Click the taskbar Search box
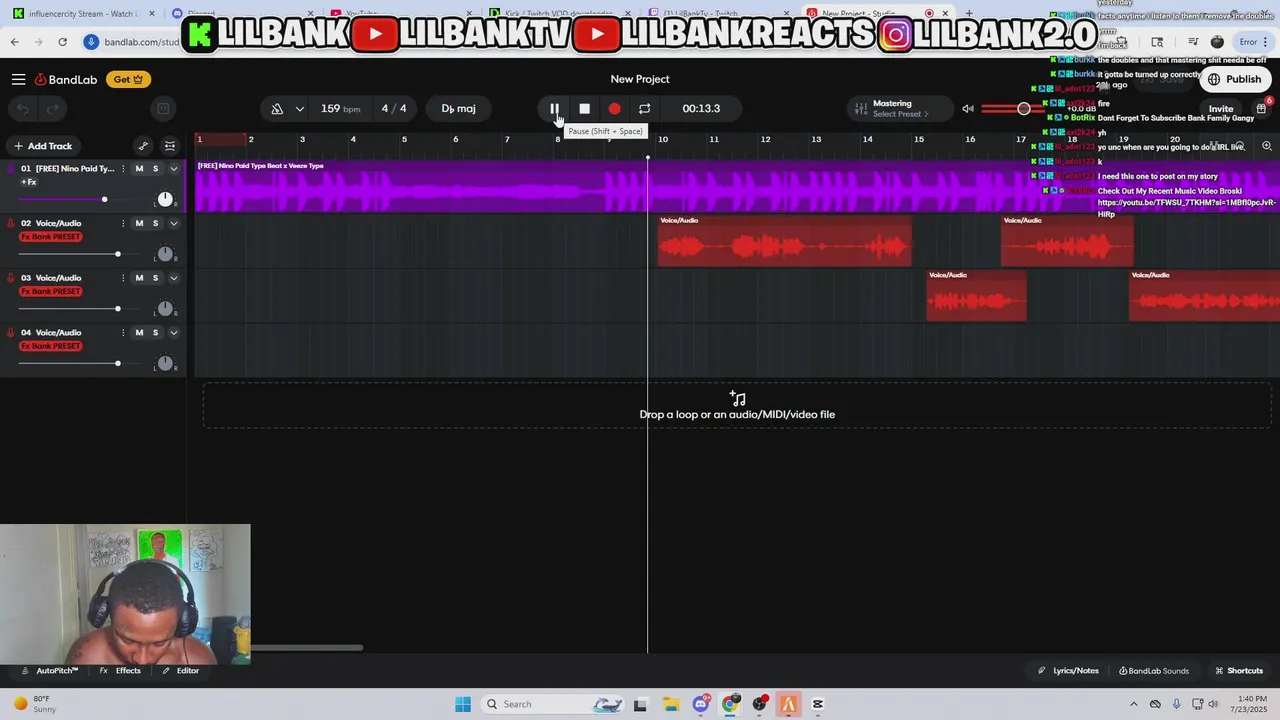Viewport: 1280px width, 720px height. (553, 704)
